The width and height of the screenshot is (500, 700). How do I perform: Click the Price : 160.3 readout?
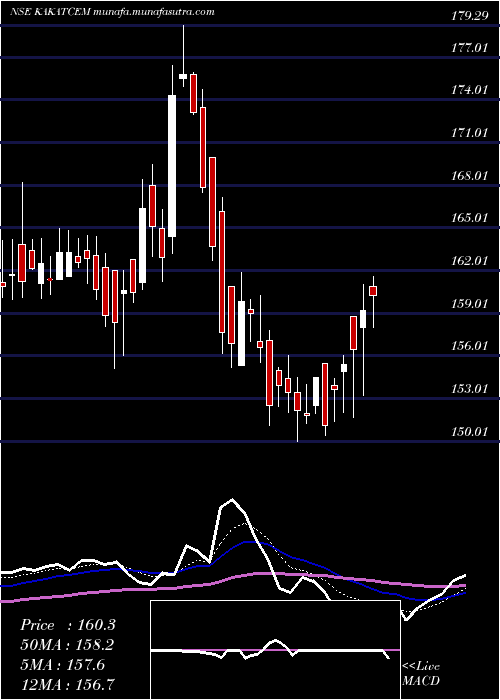[68, 625]
